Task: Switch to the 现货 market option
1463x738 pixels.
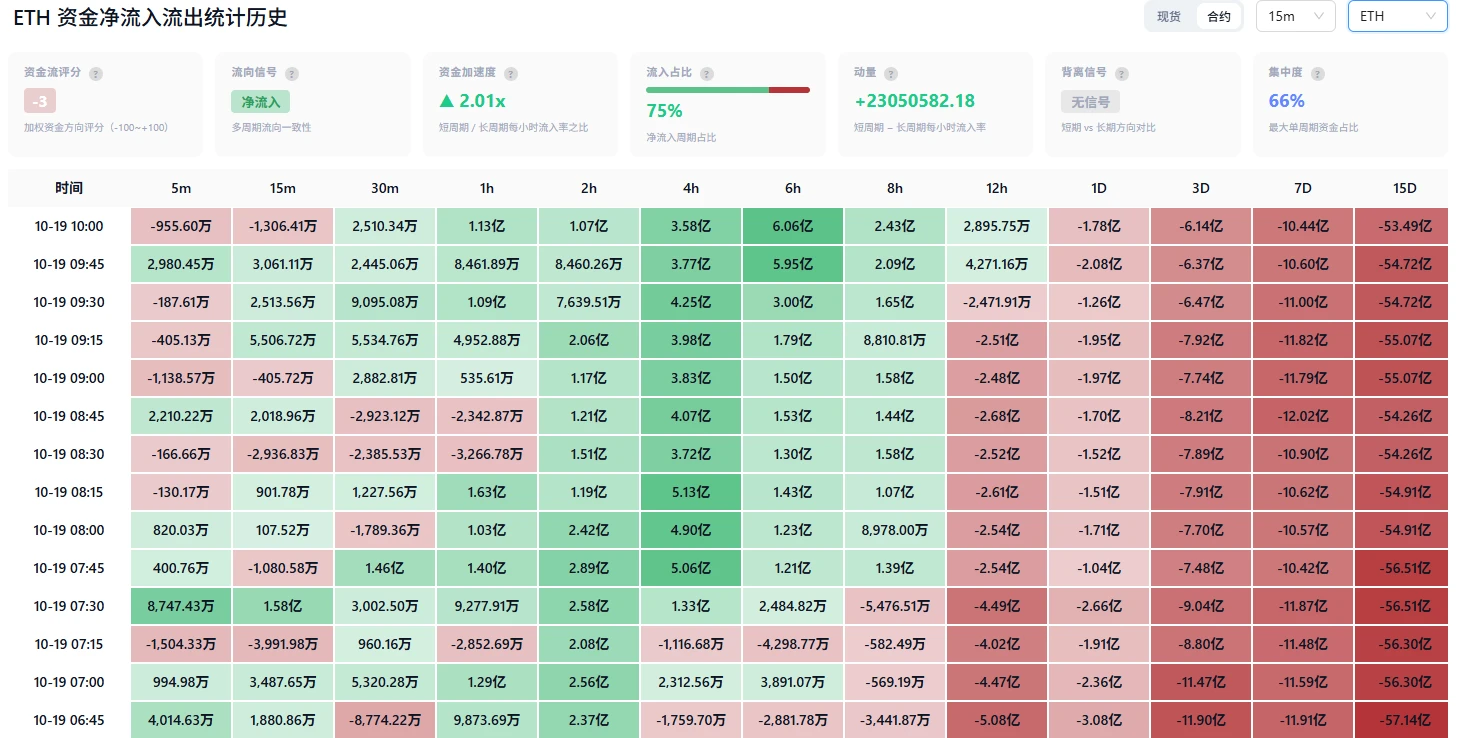Action: coord(1169,16)
